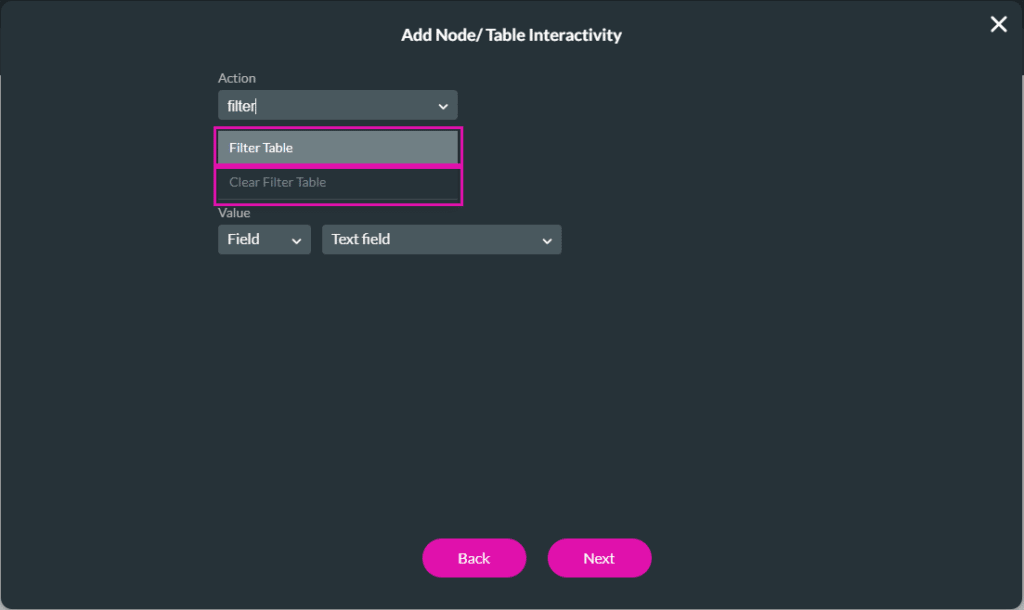Viewport: 1024px width, 610px height.
Task: Click the Action dropdown arrow icon
Action: (x=443, y=105)
